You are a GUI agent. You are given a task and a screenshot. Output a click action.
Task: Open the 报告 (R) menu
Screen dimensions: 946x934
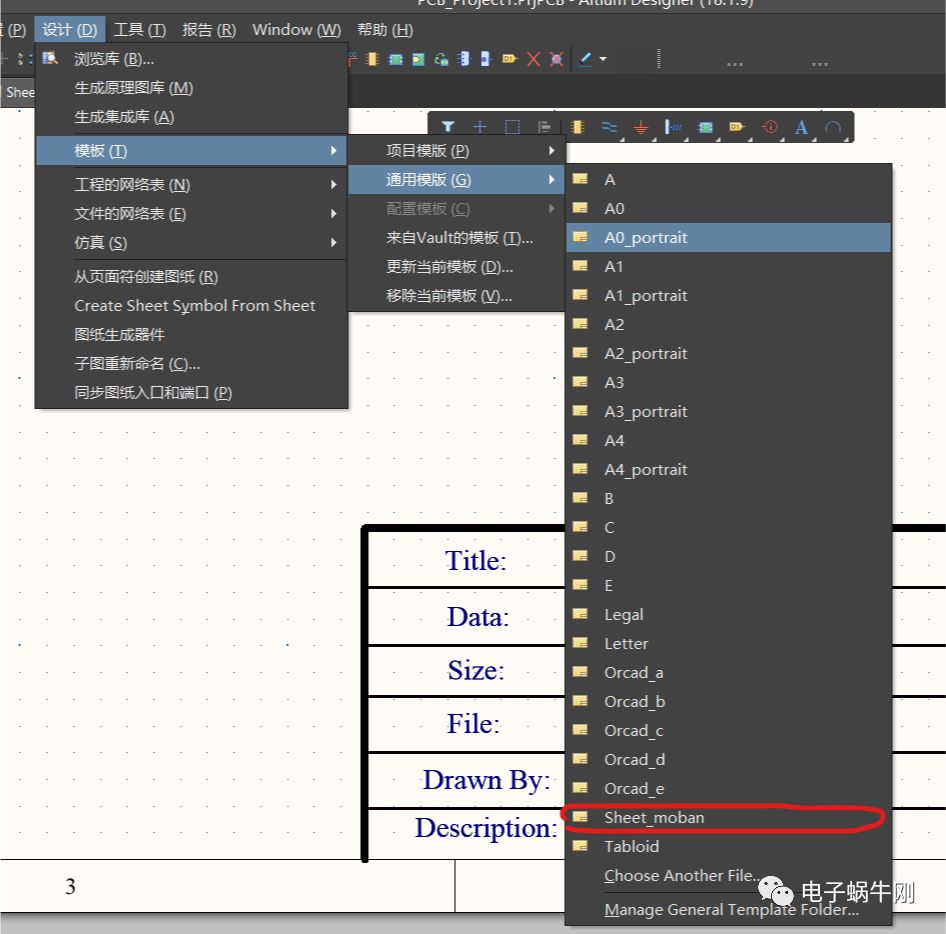pos(209,30)
